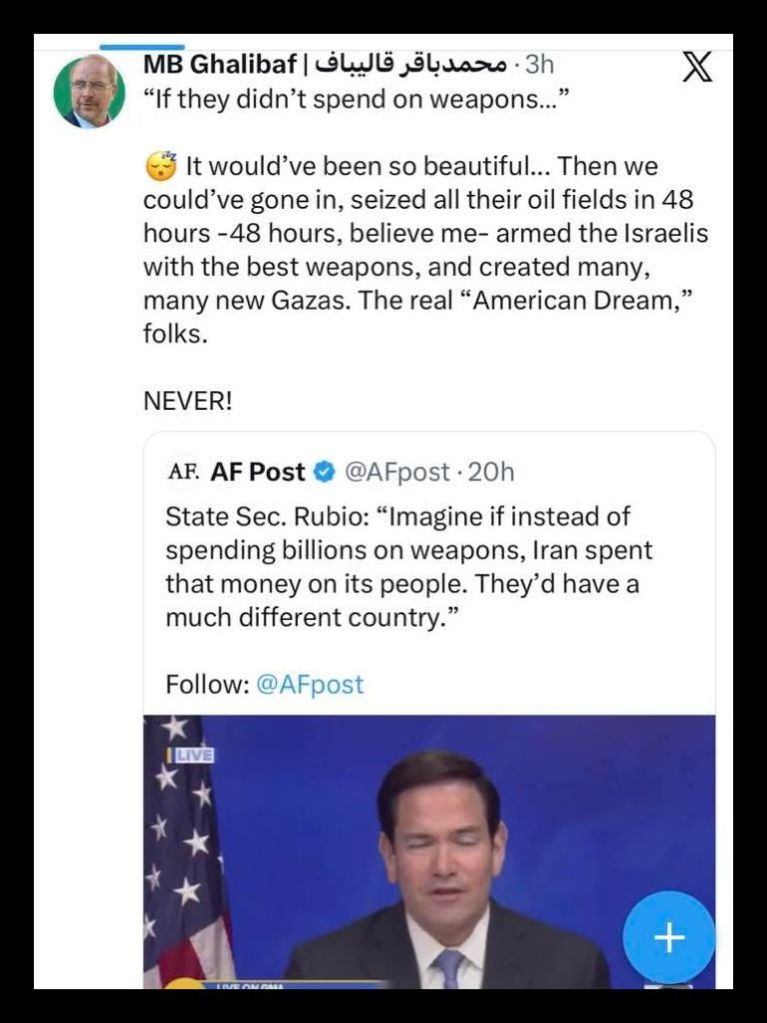Open the quoted State Sec. Rubio post text
Viewport: 767px width, 1023px height.
tap(410, 567)
